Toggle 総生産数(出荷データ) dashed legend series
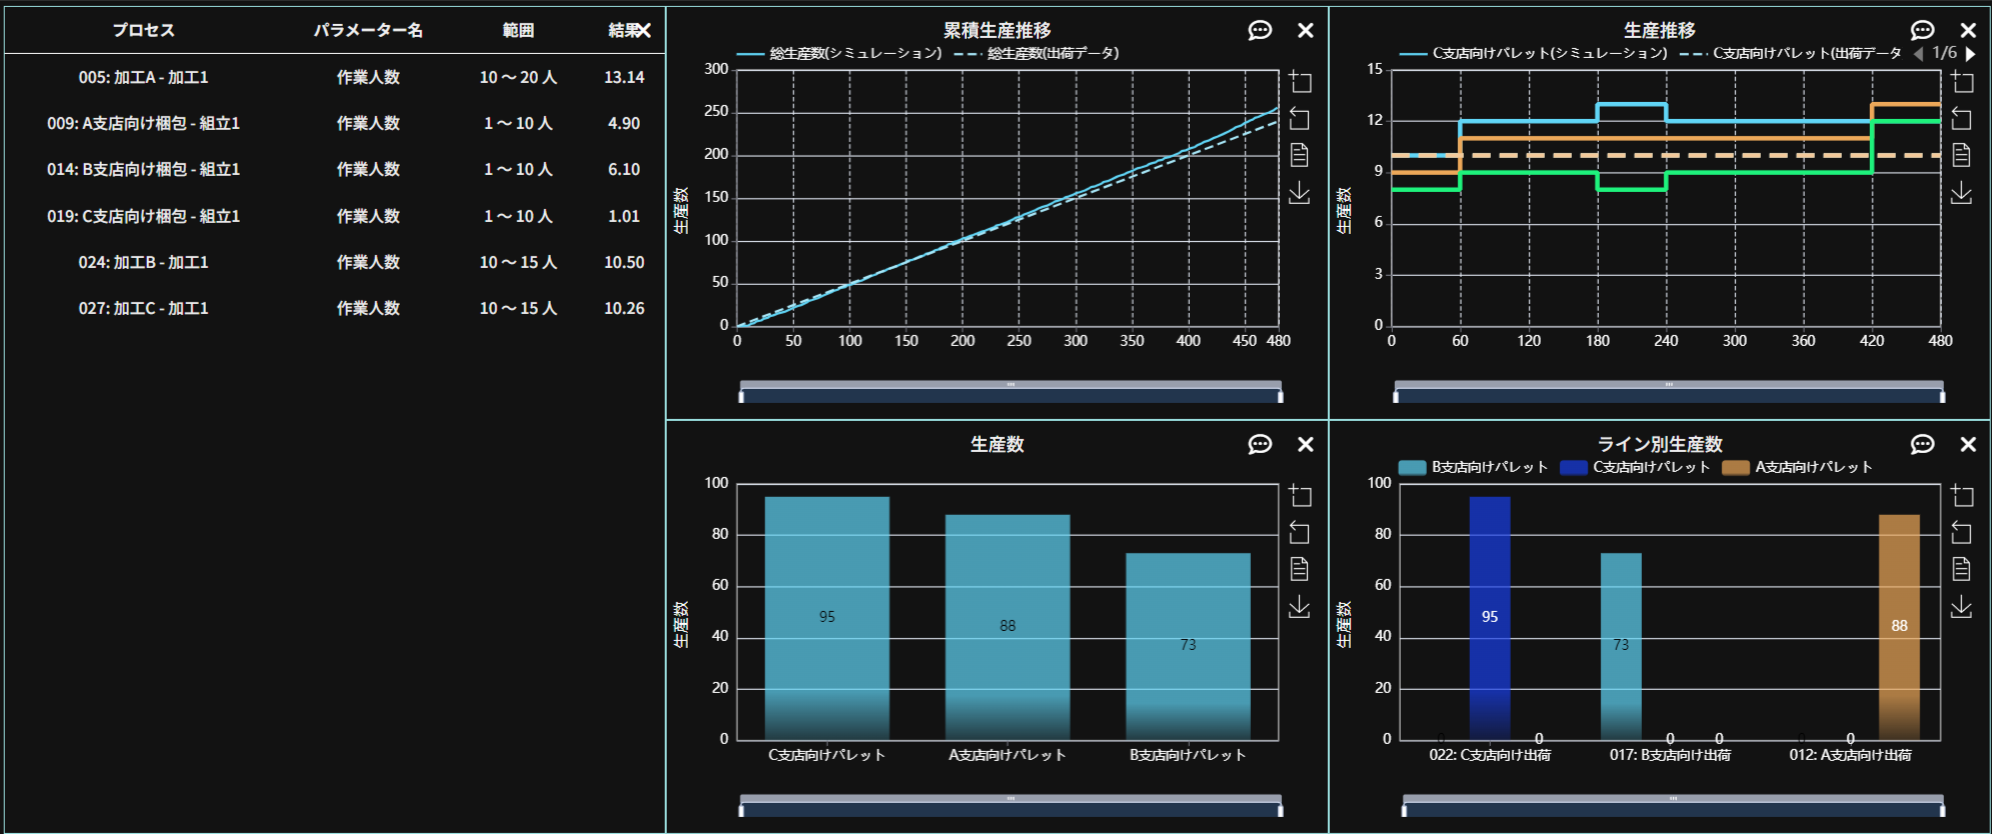Viewport: 1992px width, 834px height. coord(1040,53)
